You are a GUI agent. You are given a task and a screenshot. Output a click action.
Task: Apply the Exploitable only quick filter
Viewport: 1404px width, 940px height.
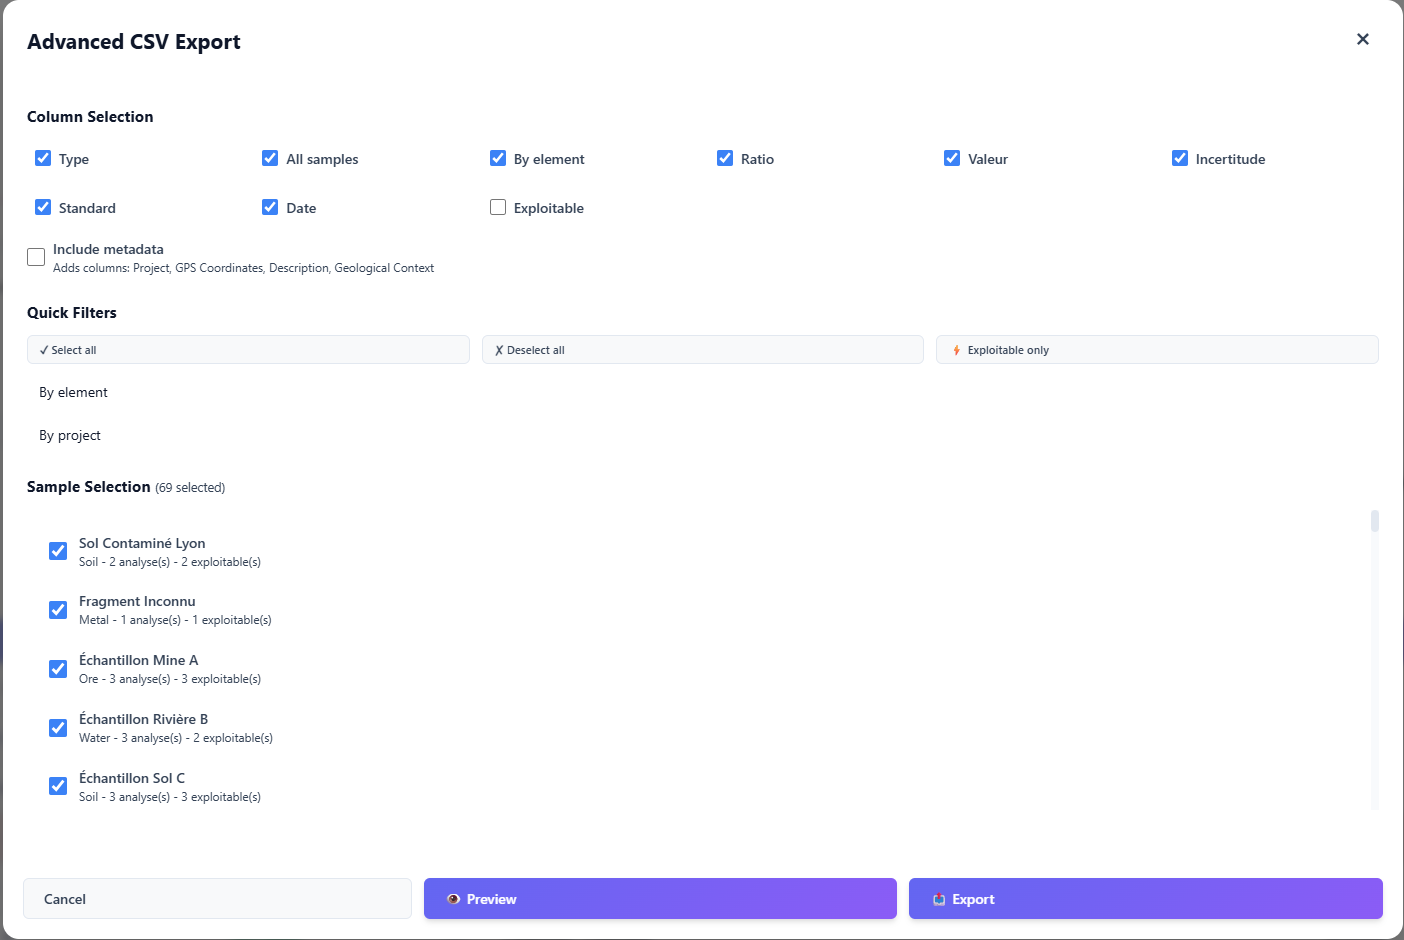(1157, 349)
